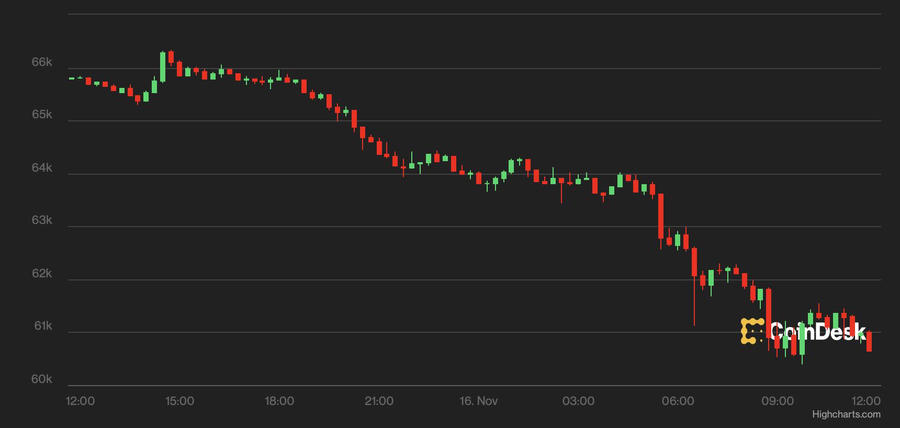The height and width of the screenshot is (428, 900).
Task: Click the 15:00 time axis label
Action: tap(179, 401)
